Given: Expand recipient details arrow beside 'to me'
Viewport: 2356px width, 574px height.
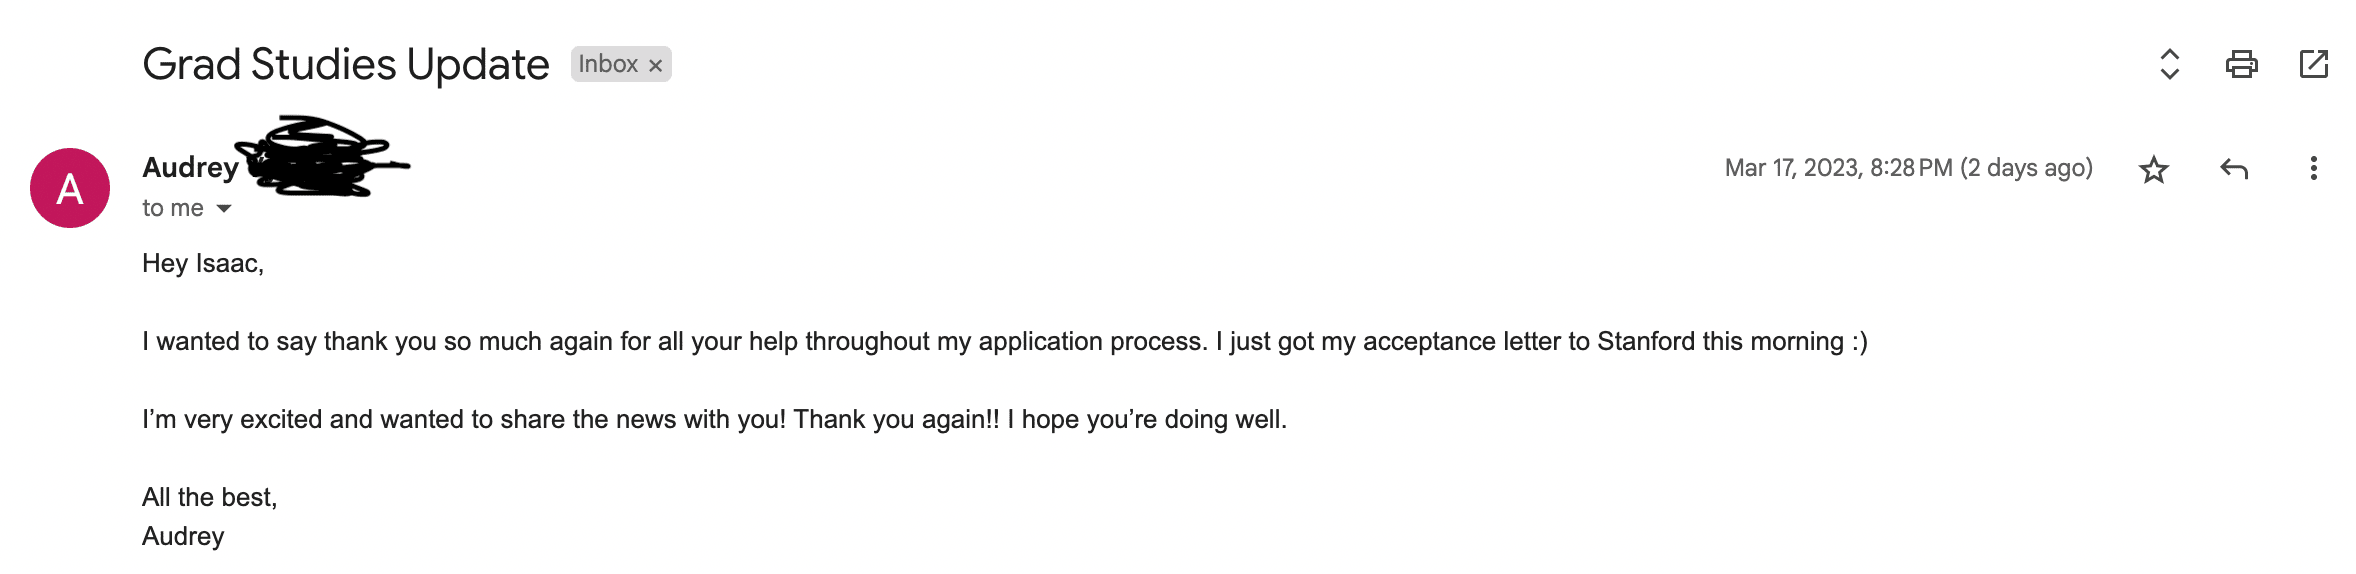Looking at the screenshot, I should [x=224, y=208].
